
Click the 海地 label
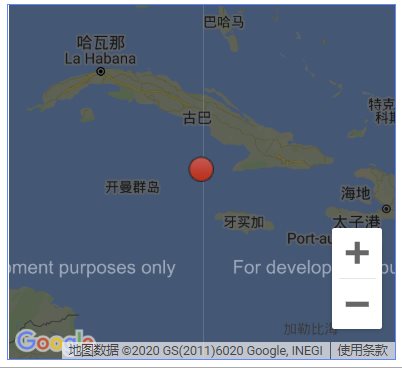[x=355, y=193]
